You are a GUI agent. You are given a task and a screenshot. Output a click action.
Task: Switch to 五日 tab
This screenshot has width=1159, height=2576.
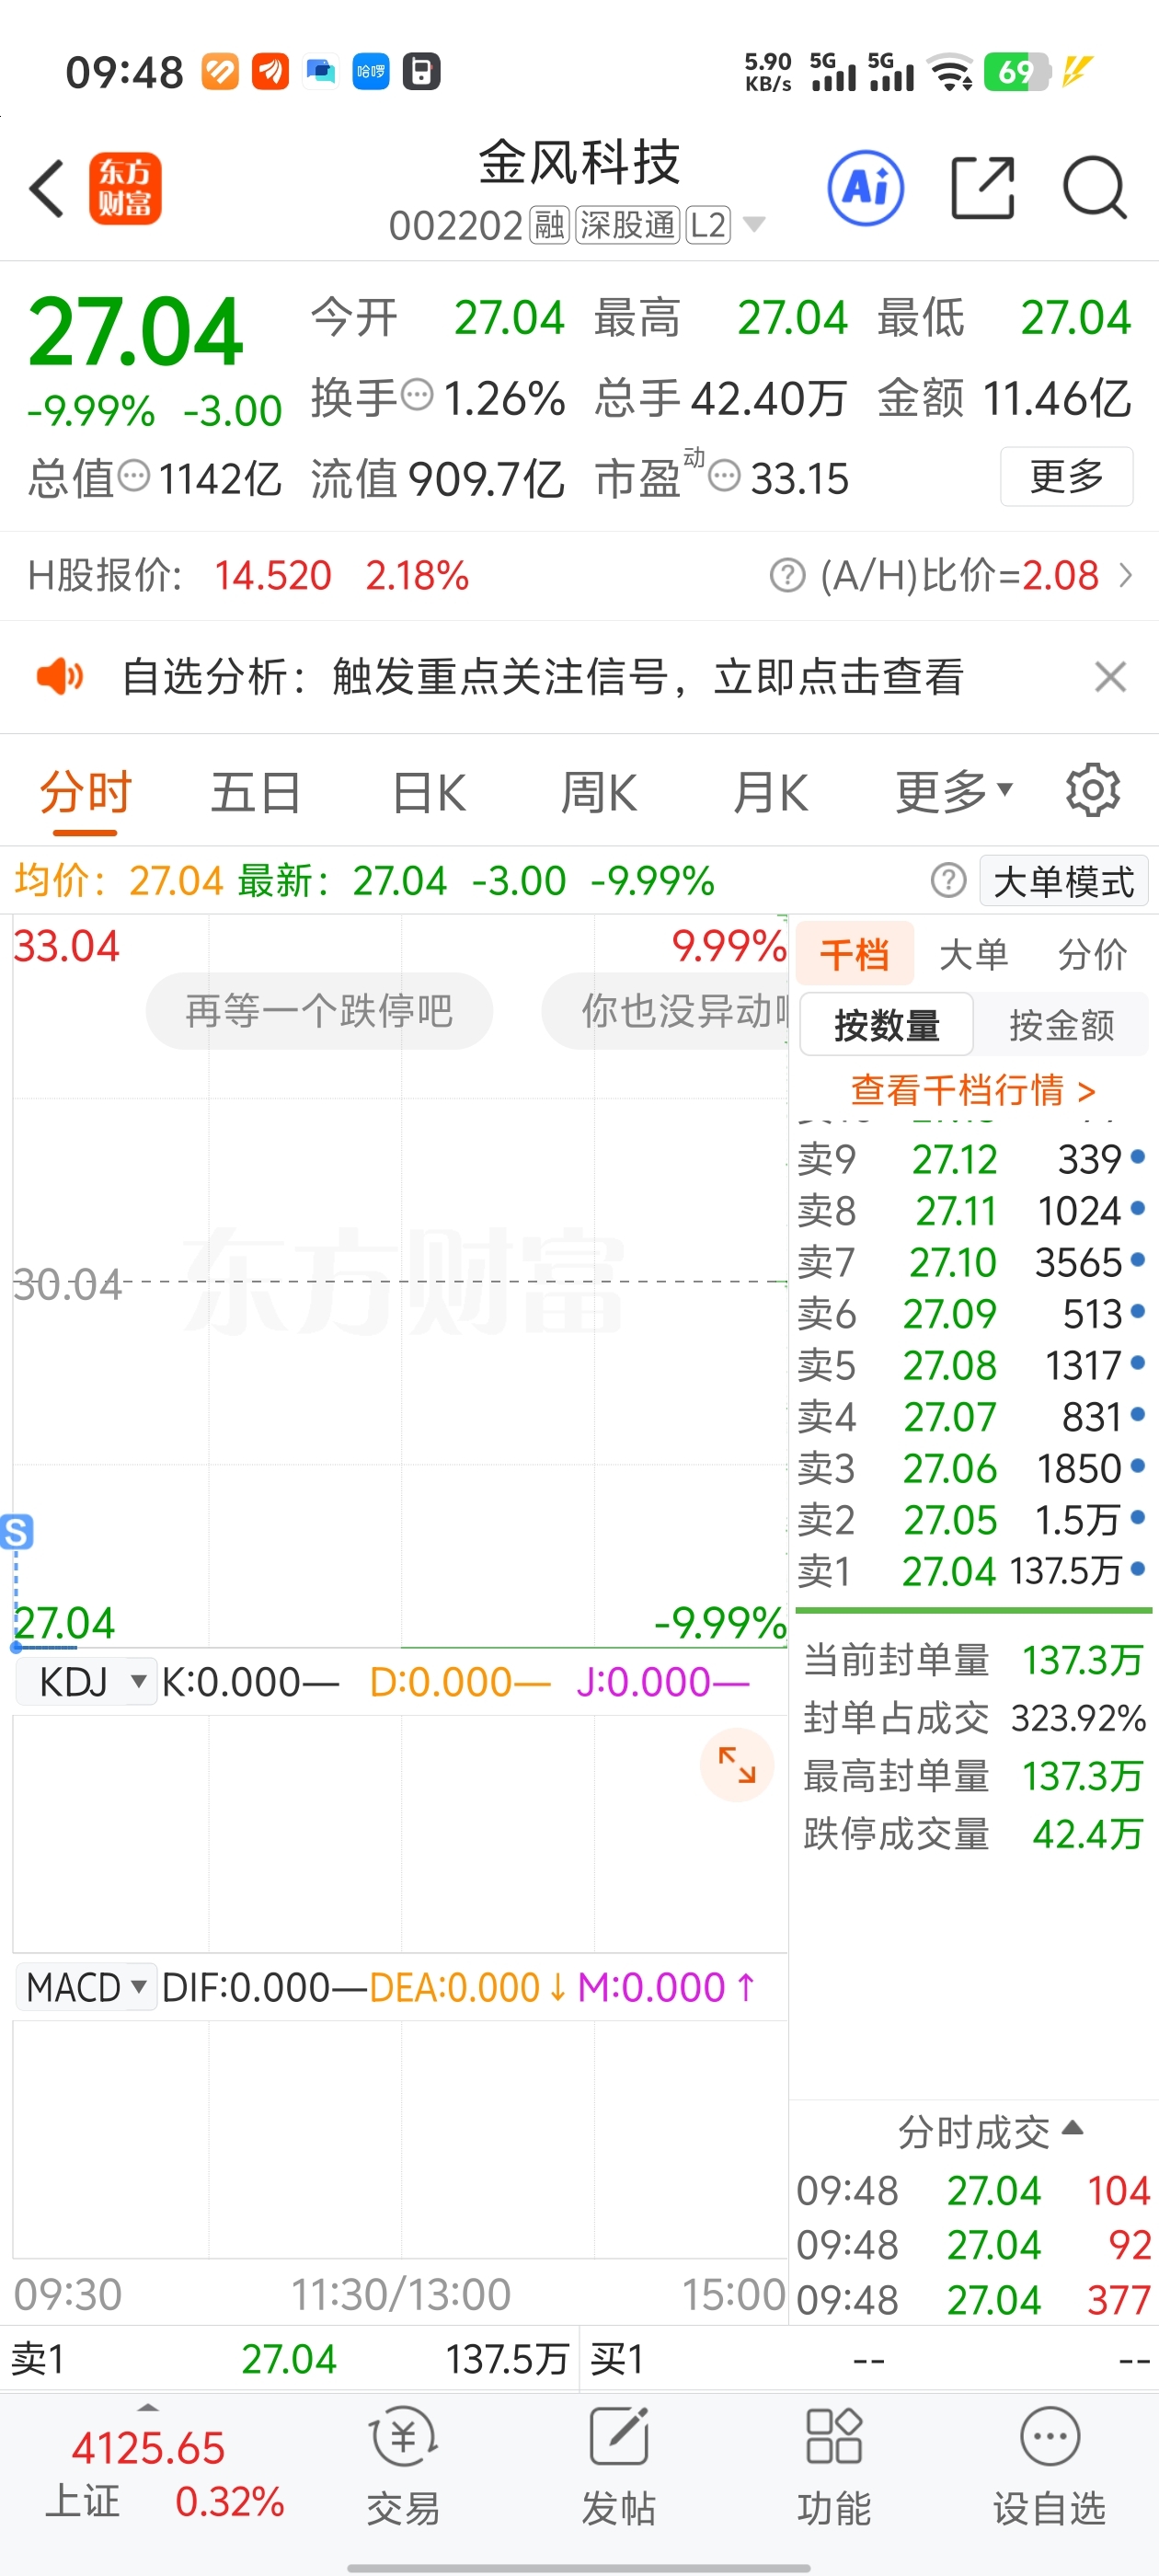click(255, 792)
